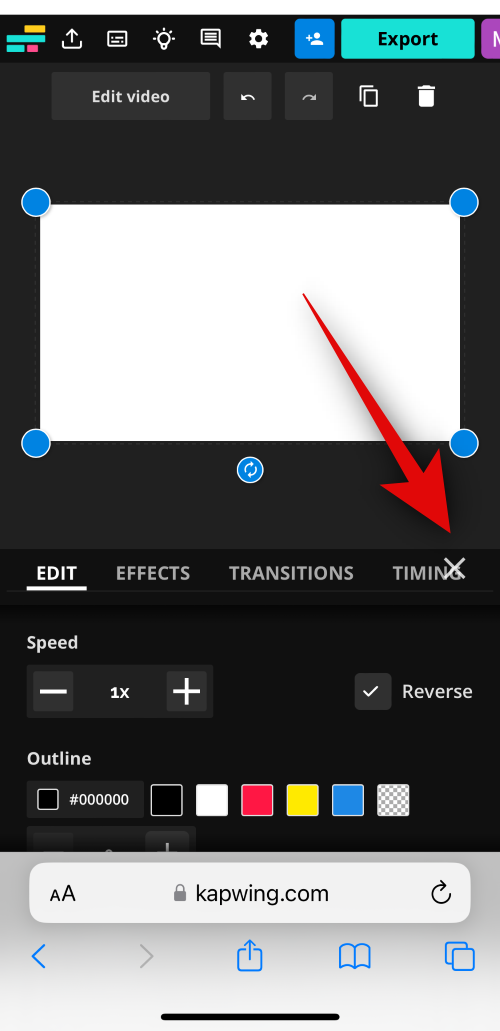The image size is (500, 1031).
Task: Select the red outline color swatch
Action: [257, 800]
